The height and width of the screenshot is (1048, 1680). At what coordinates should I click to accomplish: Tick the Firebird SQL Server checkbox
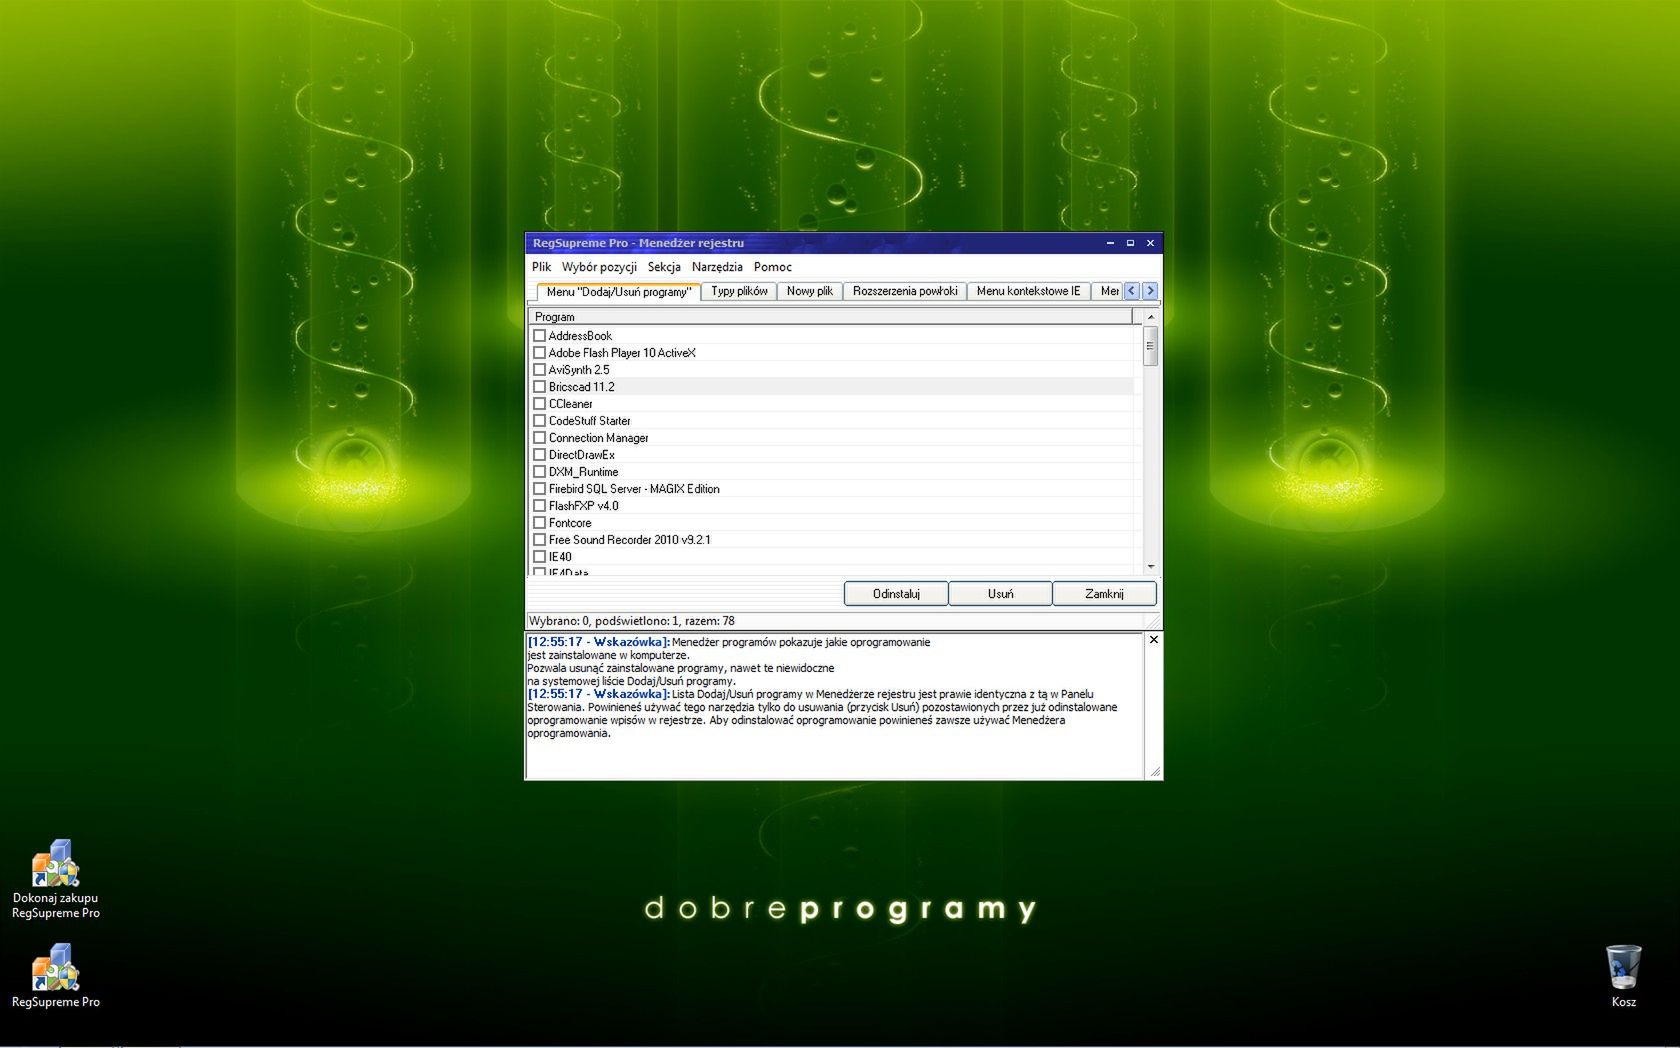539,489
